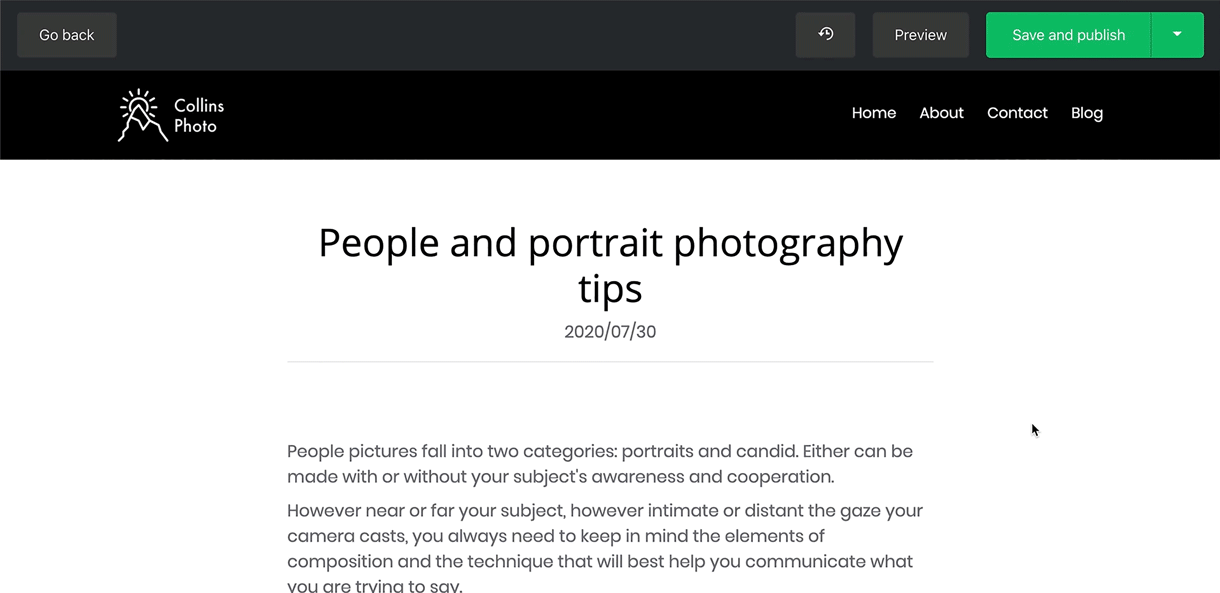
Task: Click the horizontal divider under the date
Action: click(610, 361)
